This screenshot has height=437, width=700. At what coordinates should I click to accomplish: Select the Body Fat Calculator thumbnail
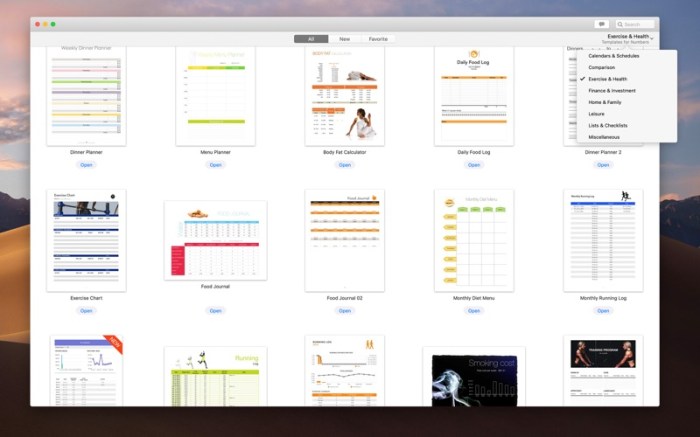pyautogui.click(x=345, y=96)
